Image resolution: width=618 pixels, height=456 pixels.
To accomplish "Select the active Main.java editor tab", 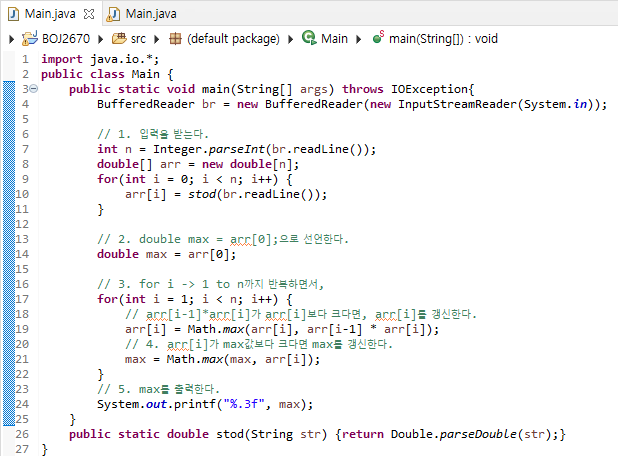I will pos(50,14).
